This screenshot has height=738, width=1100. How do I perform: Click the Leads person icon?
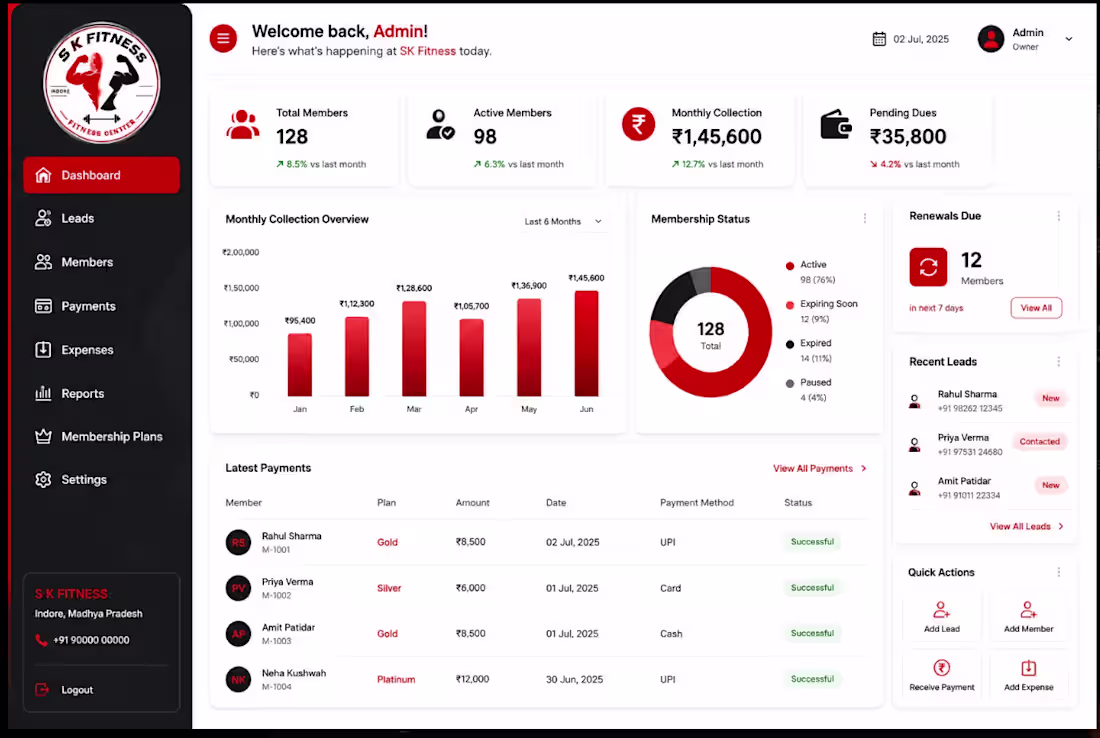click(43, 218)
